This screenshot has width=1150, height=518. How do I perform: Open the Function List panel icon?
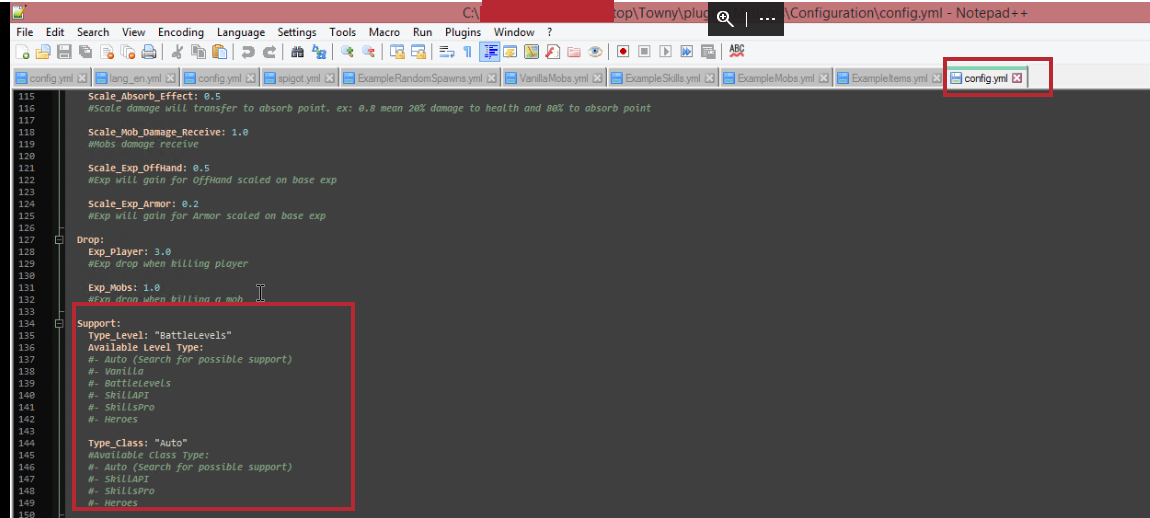tap(552, 51)
